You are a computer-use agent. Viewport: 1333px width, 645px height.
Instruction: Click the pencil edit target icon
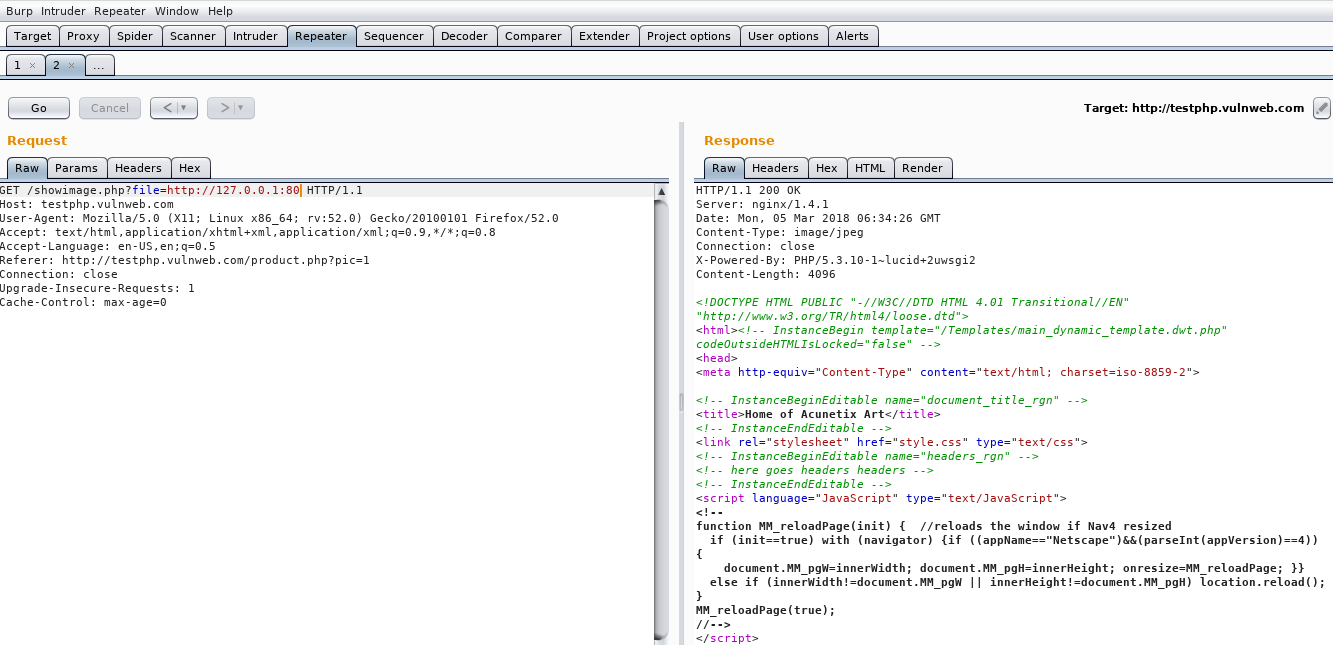[1321, 108]
